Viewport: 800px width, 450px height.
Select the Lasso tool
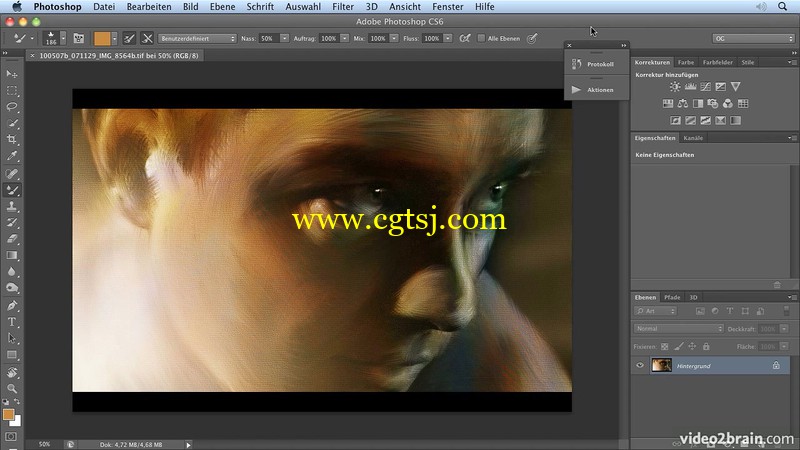(x=12, y=107)
